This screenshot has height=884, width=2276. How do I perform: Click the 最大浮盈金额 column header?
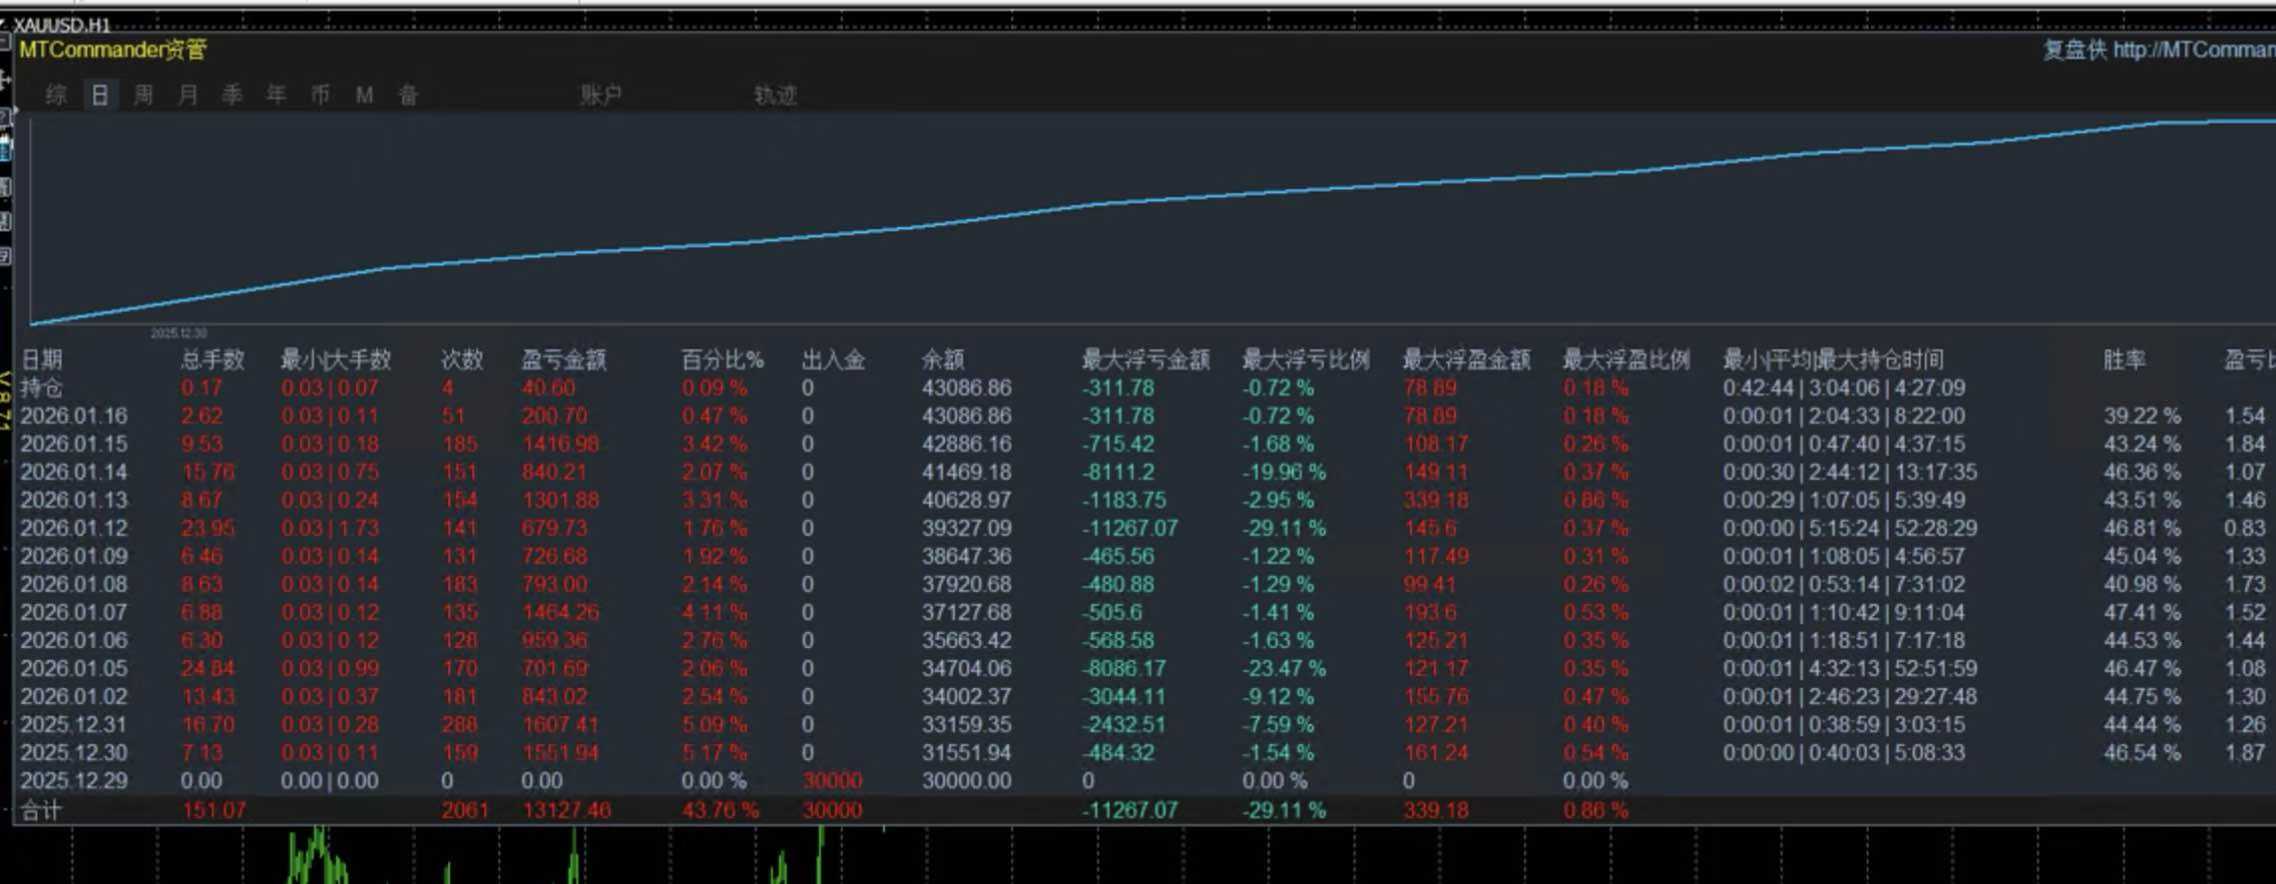[x=1466, y=360]
